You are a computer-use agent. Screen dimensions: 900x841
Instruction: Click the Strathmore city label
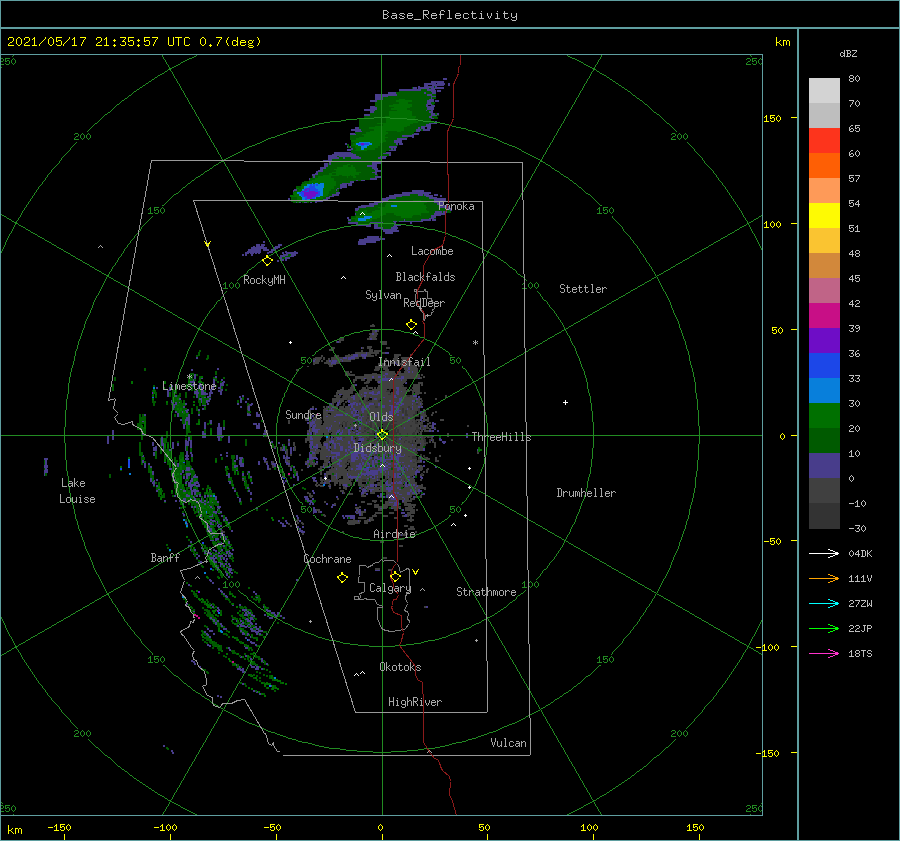[486, 592]
